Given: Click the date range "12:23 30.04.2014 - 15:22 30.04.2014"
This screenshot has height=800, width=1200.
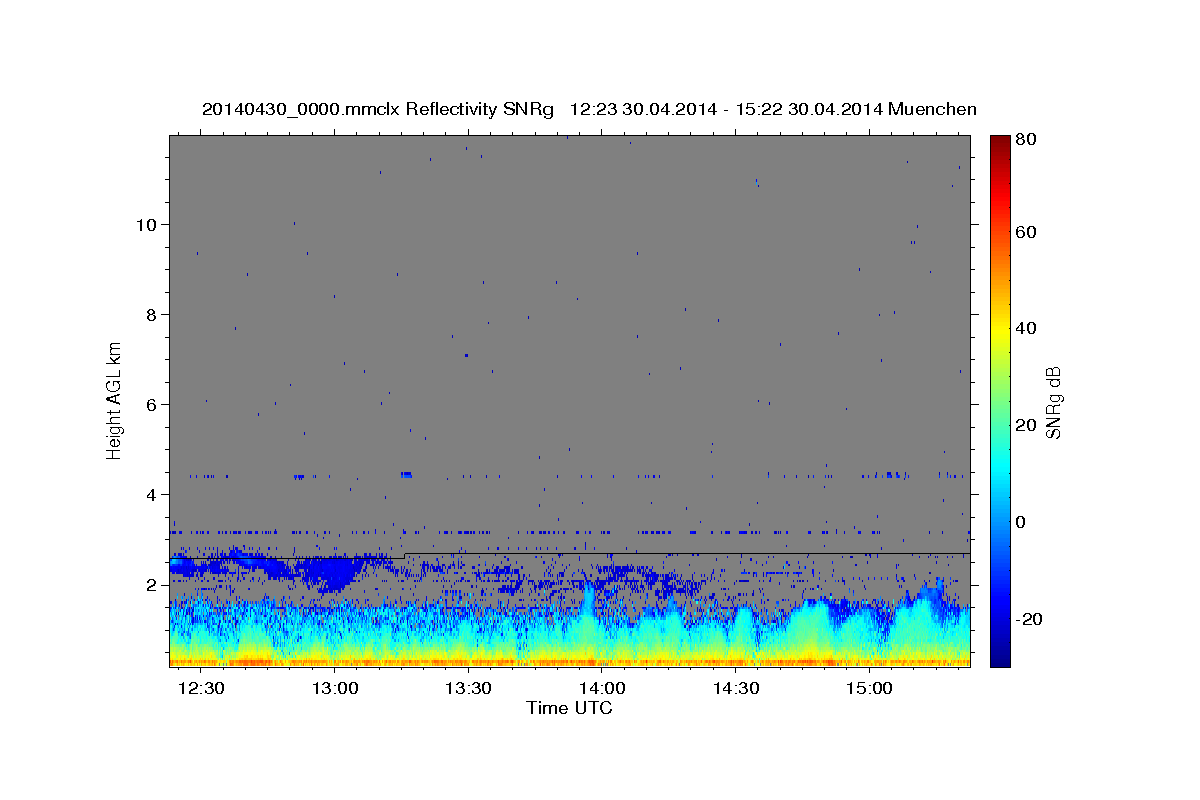Looking at the screenshot, I should pos(726,109).
